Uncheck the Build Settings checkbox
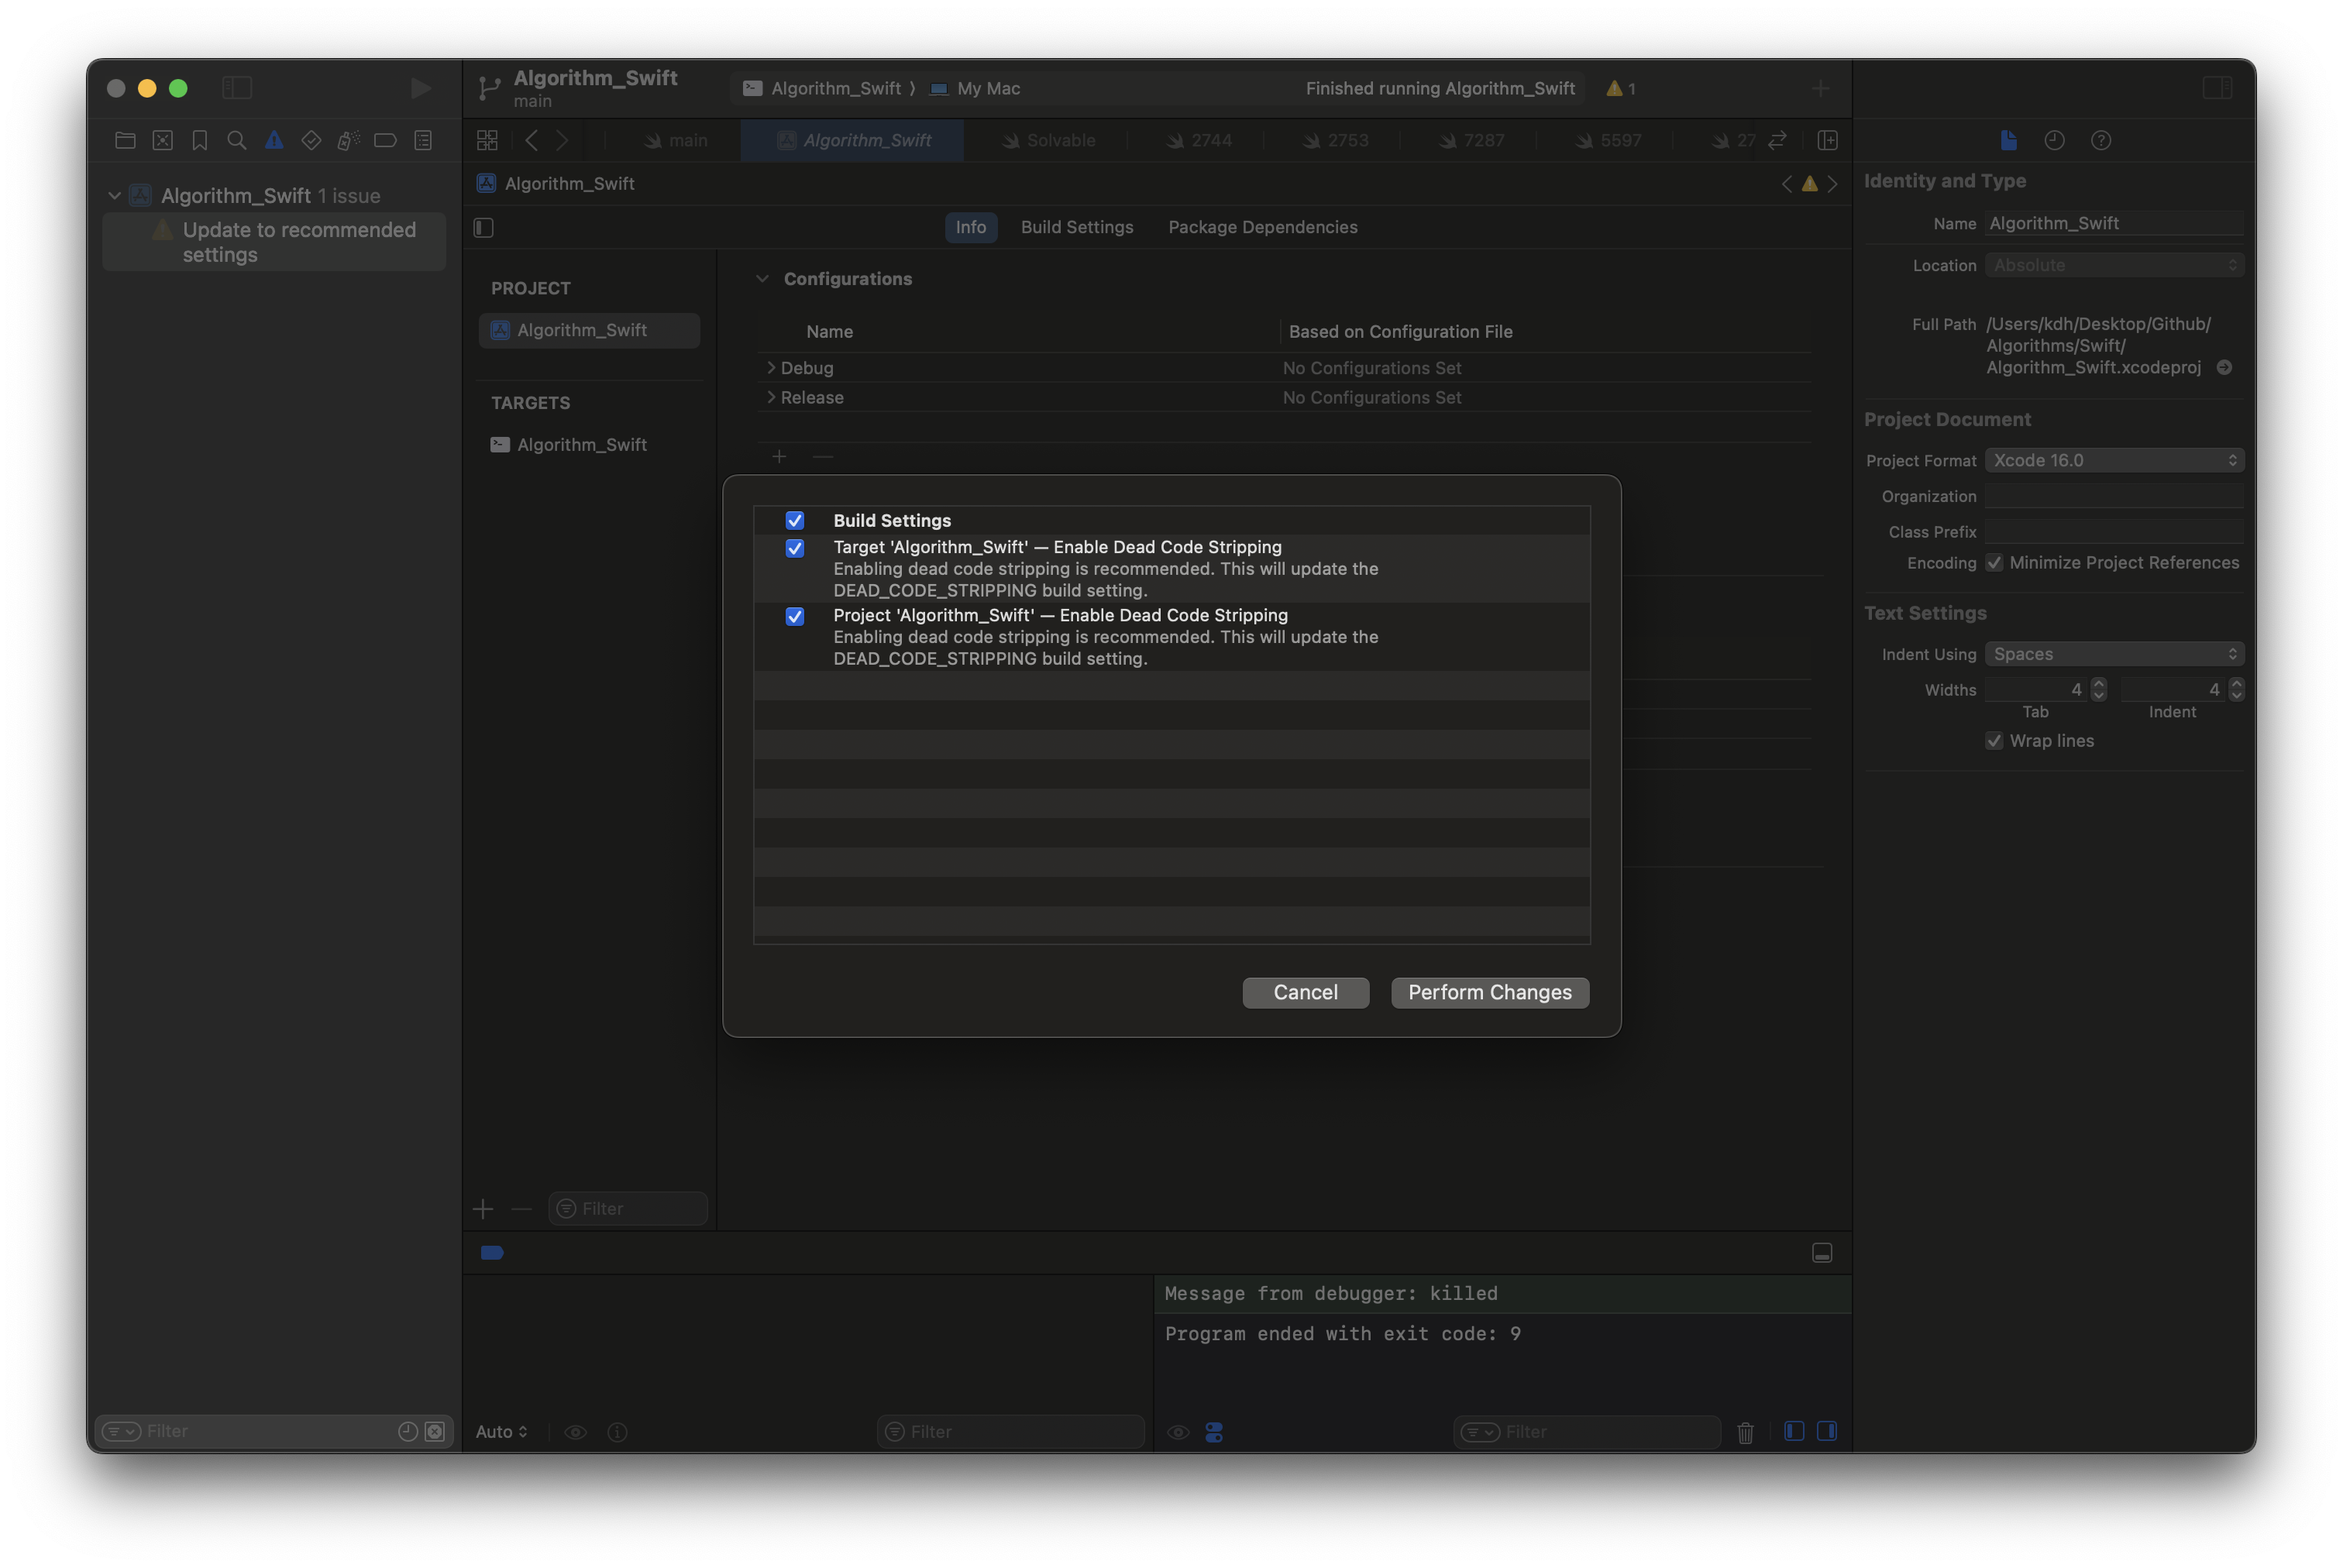 click(795, 520)
